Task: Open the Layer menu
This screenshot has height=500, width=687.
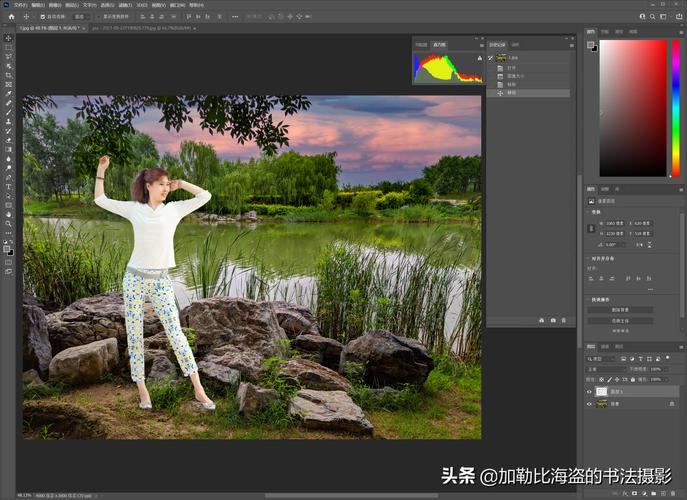Action: (x=72, y=5)
